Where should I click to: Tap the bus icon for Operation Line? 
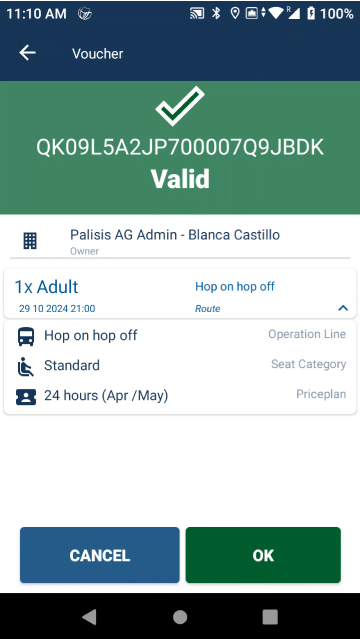(x=26, y=337)
